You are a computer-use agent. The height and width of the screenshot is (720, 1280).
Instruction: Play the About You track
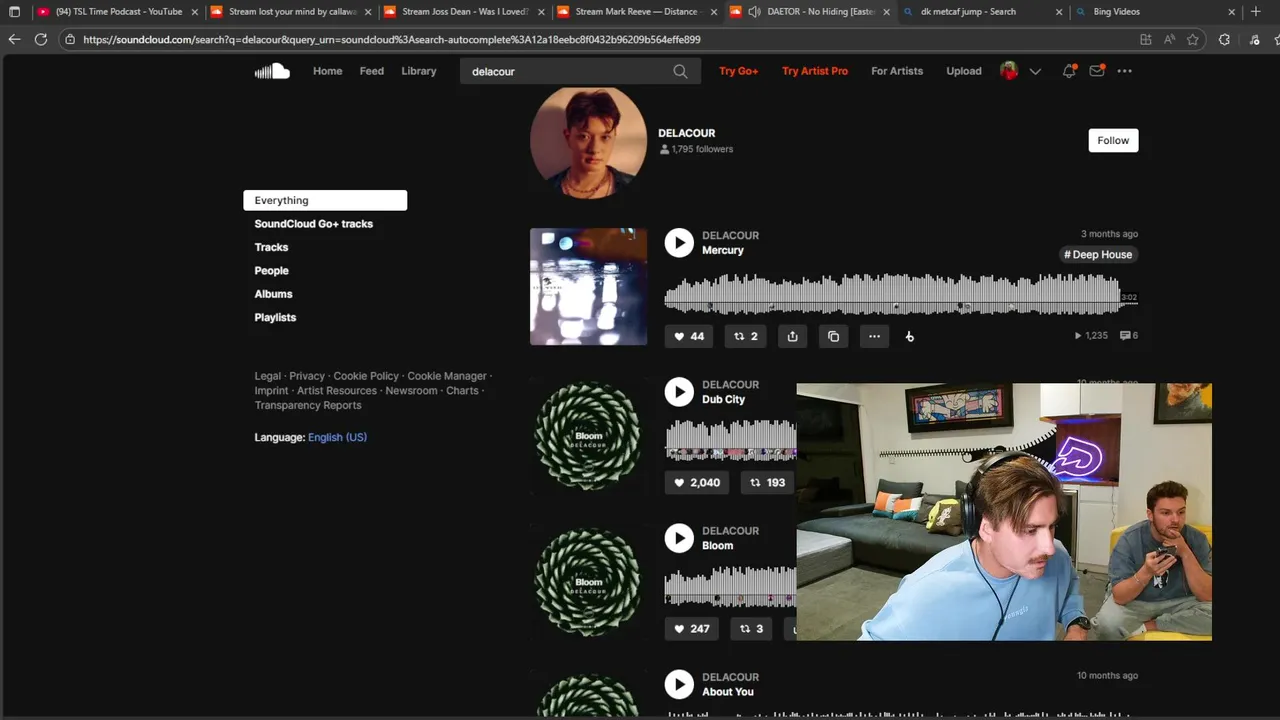[679, 684]
